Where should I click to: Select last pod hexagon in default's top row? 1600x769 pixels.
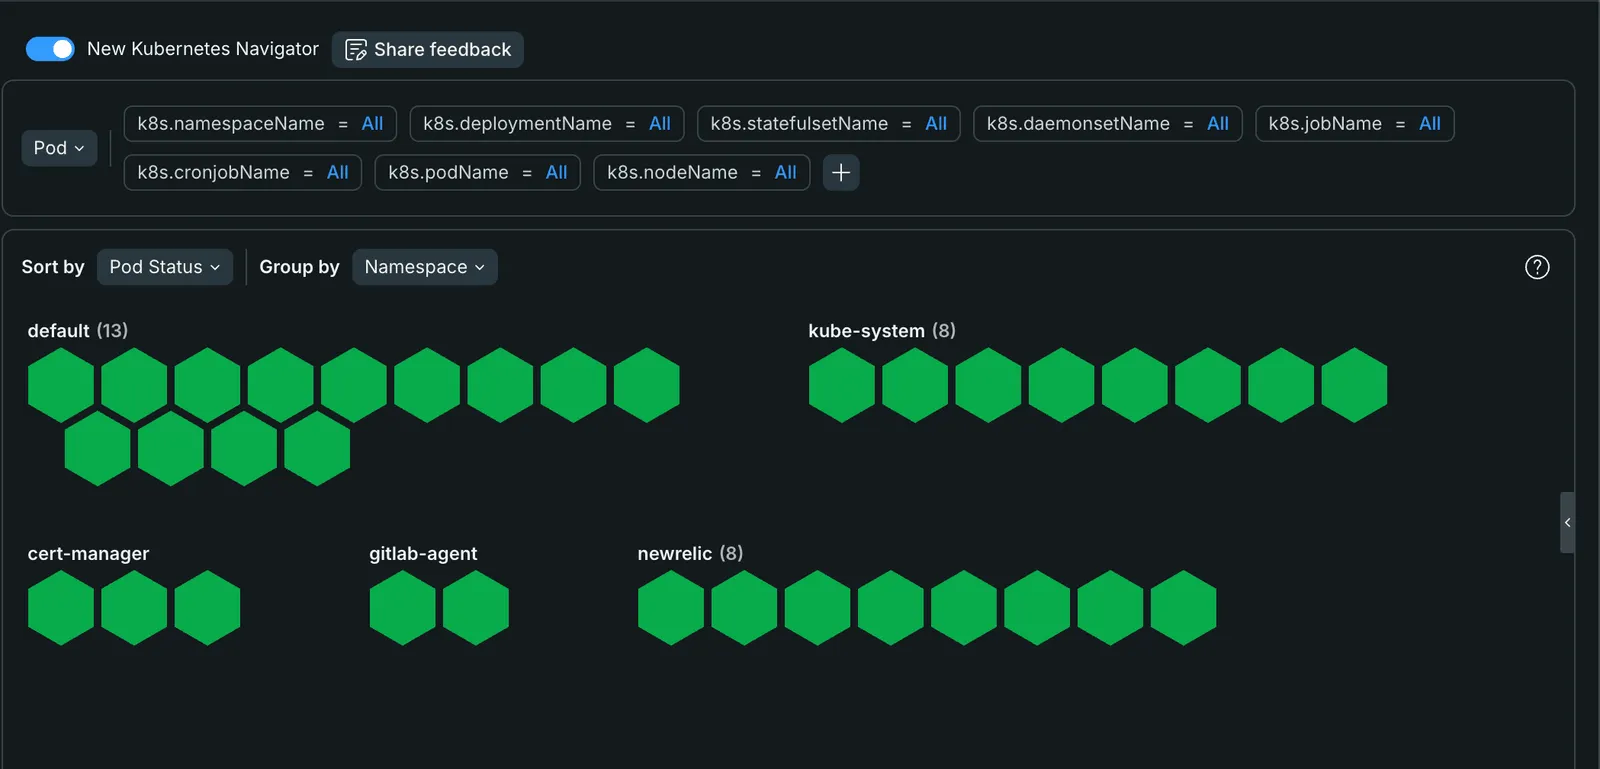tap(647, 385)
